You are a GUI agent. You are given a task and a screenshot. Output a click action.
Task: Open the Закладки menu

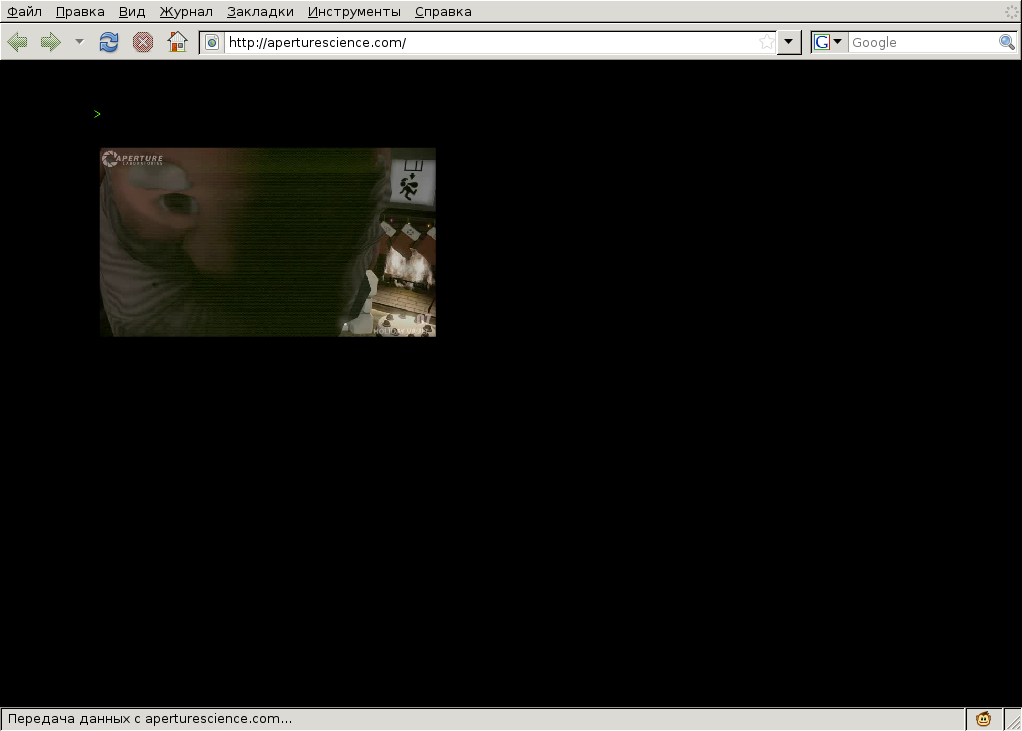pos(260,12)
